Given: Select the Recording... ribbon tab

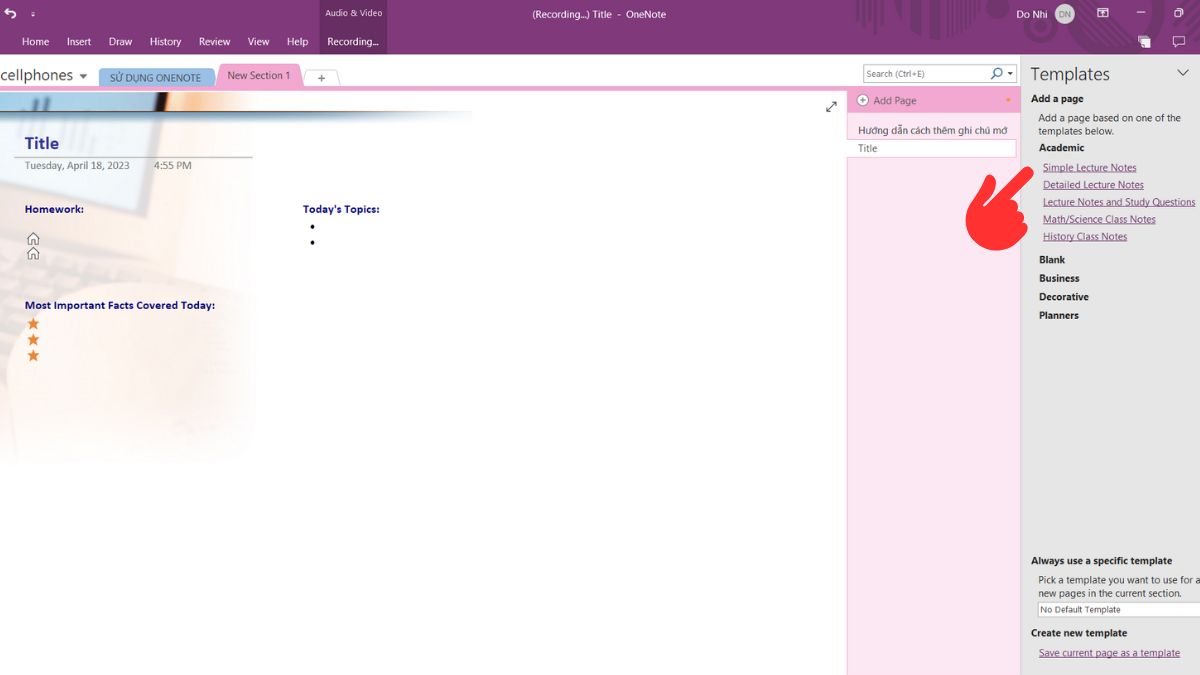Looking at the screenshot, I should (352, 42).
